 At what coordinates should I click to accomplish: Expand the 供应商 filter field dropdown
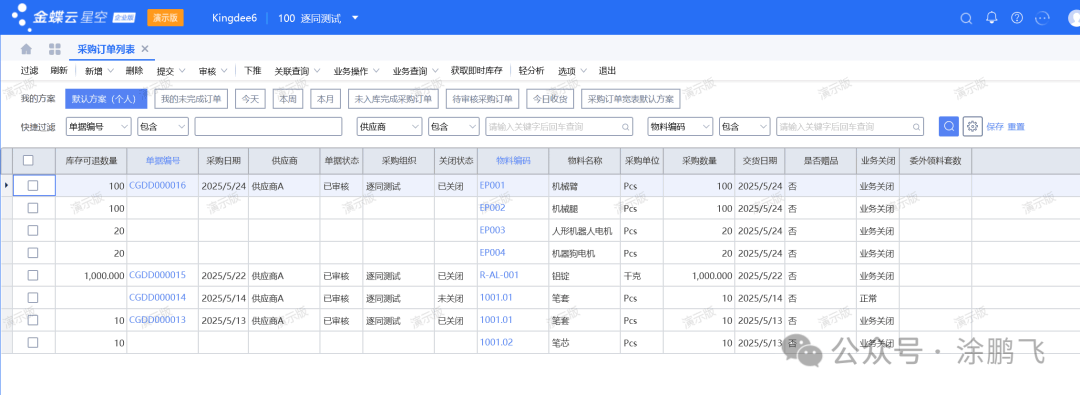pyautogui.click(x=389, y=126)
